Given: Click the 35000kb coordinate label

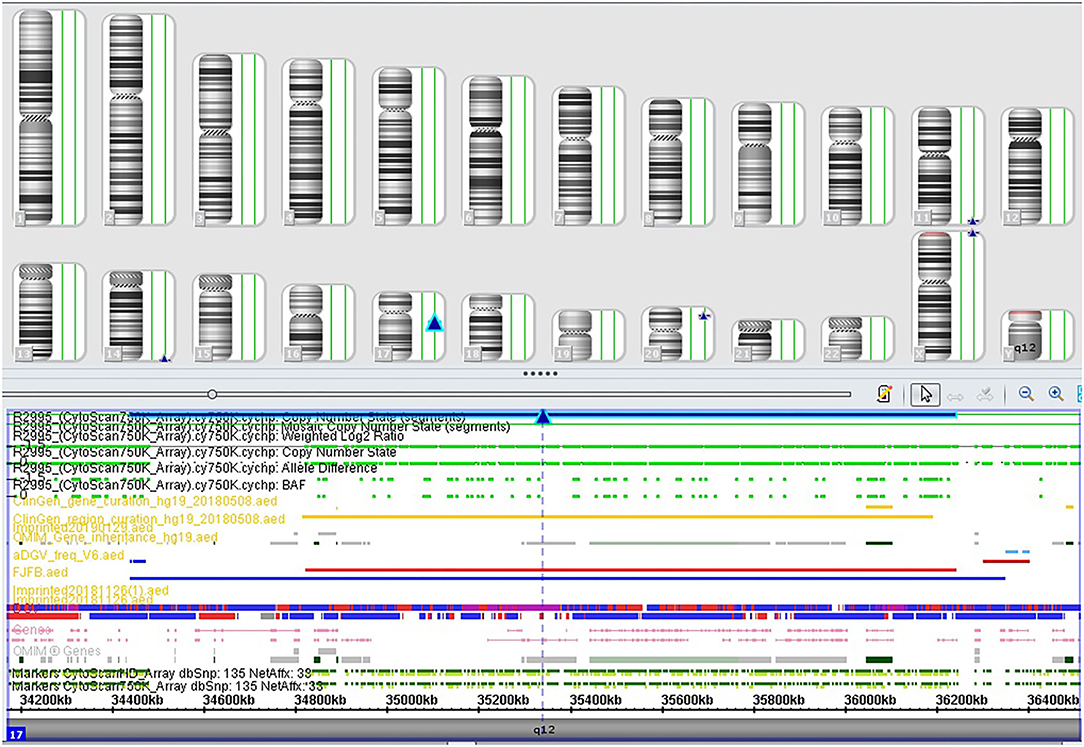Looking at the screenshot, I should tap(411, 699).
